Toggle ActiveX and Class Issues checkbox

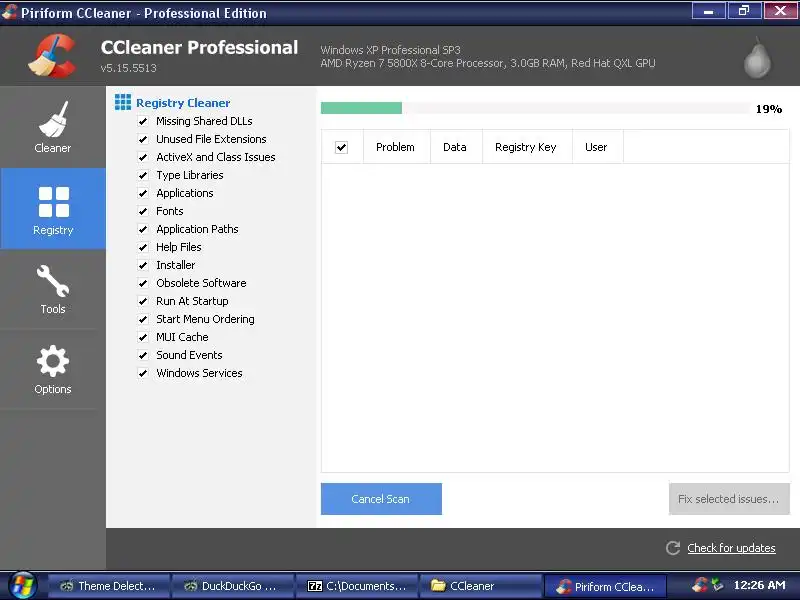tap(143, 157)
